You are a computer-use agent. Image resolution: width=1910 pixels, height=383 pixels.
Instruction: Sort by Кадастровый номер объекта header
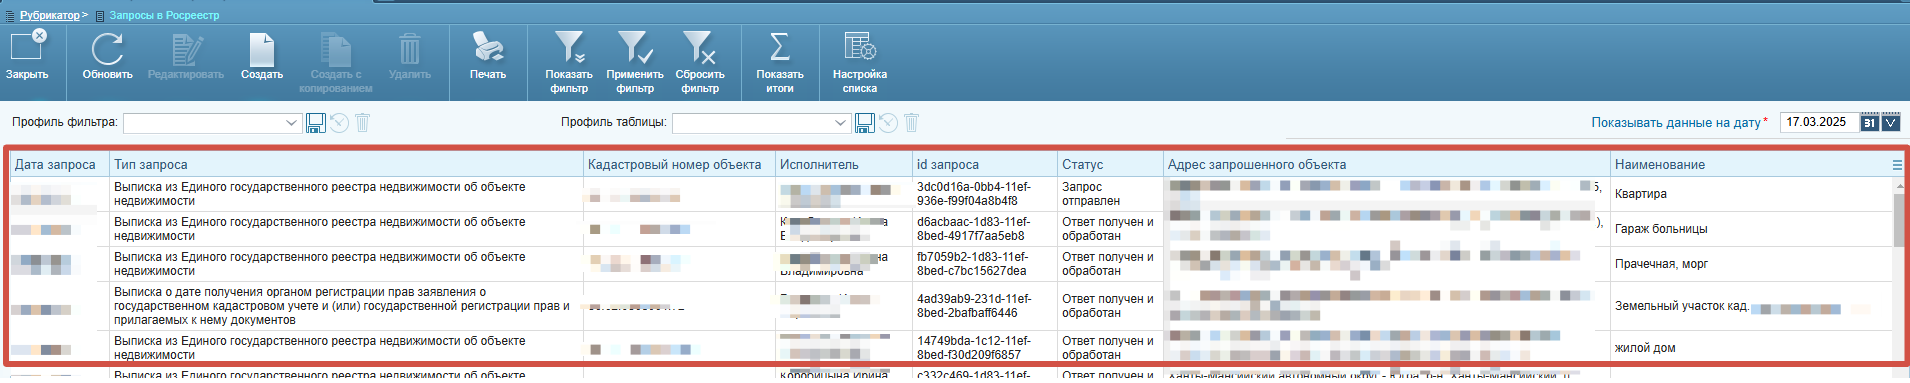coord(679,164)
